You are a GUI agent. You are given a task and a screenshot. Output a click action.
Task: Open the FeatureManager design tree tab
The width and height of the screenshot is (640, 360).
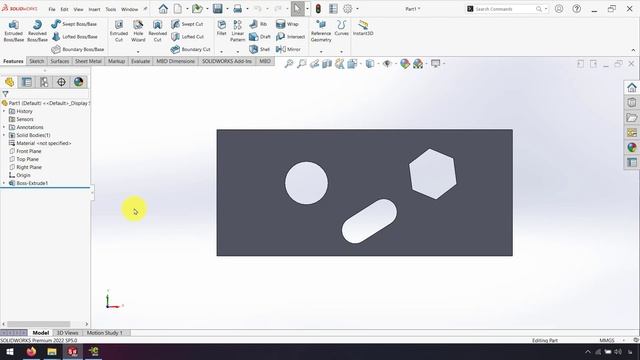(9, 82)
